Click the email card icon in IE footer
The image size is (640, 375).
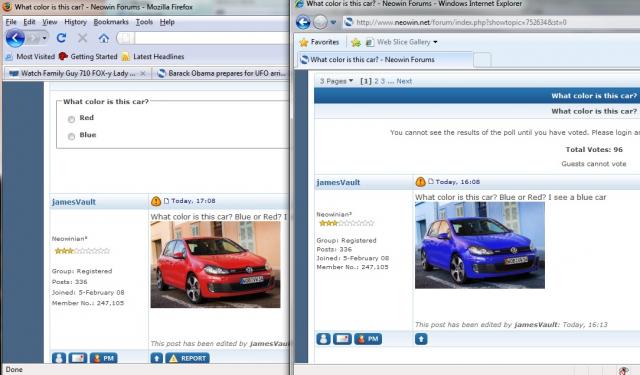pyautogui.click(x=342, y=339)
